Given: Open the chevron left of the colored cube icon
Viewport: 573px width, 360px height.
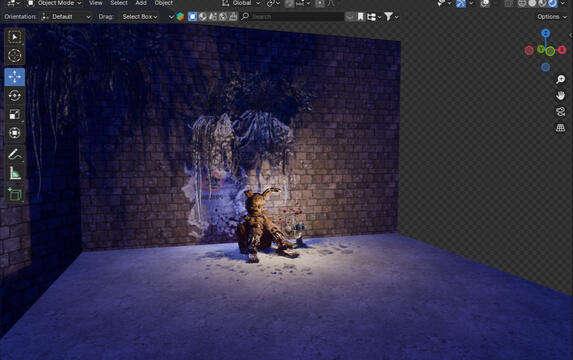Looking at the screenshot, I should click(x=171, y=17).
